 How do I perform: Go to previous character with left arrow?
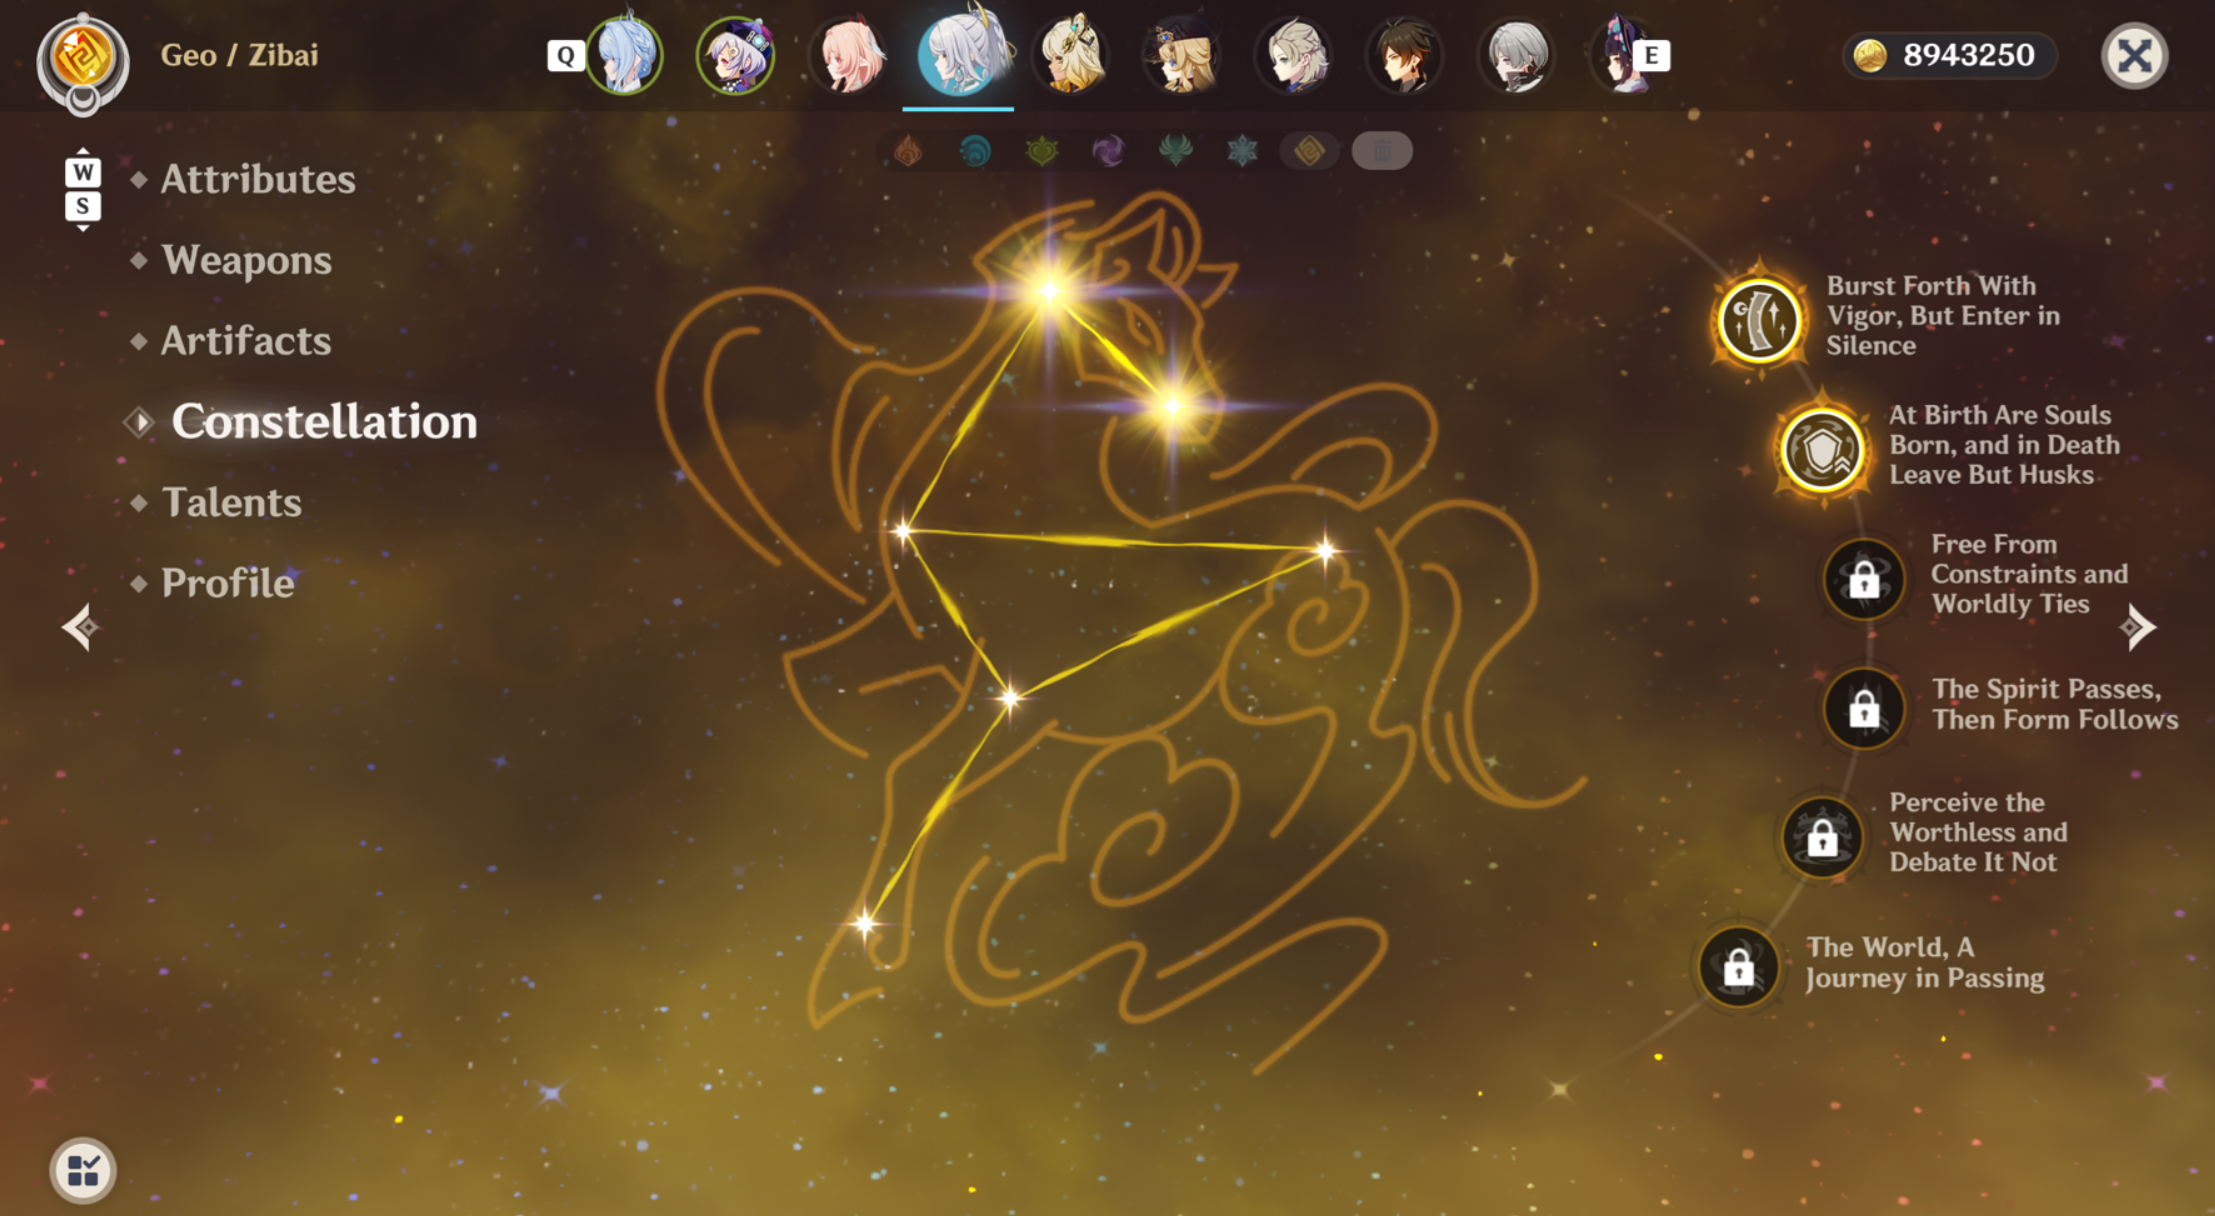80,627
